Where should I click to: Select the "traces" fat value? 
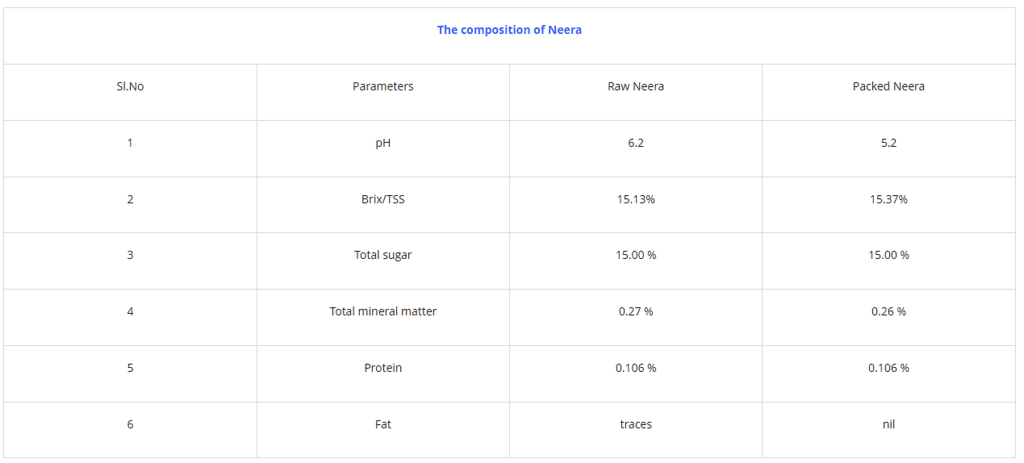pyautogui.click(x=636, y=424)
